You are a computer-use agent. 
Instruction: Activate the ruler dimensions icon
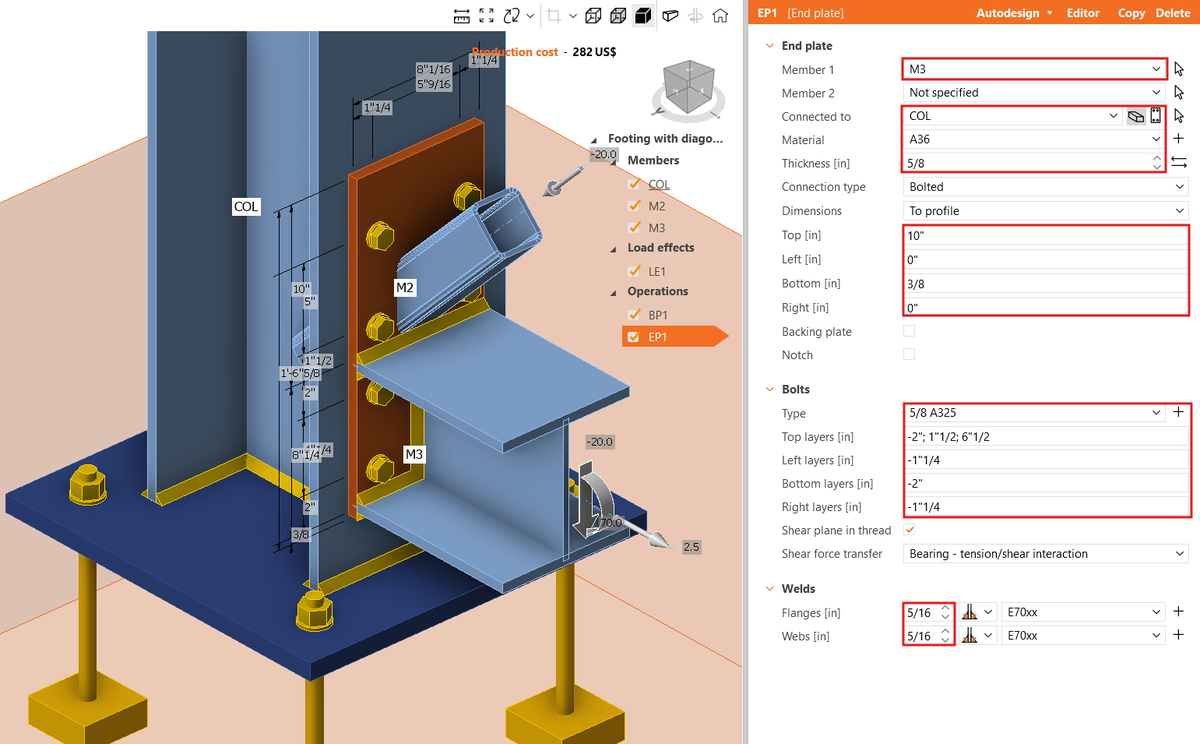pos(462,15)
